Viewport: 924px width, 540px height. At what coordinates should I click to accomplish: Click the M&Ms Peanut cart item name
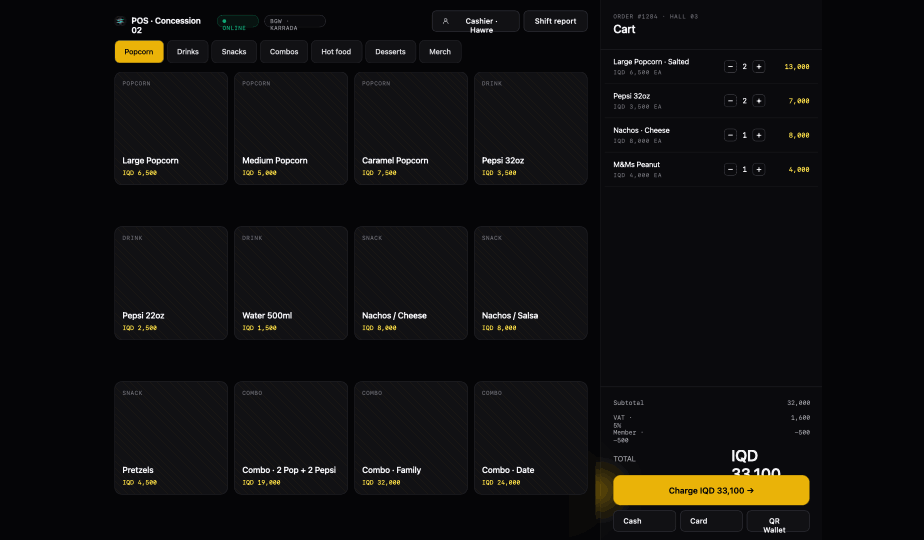pos(636,164)
